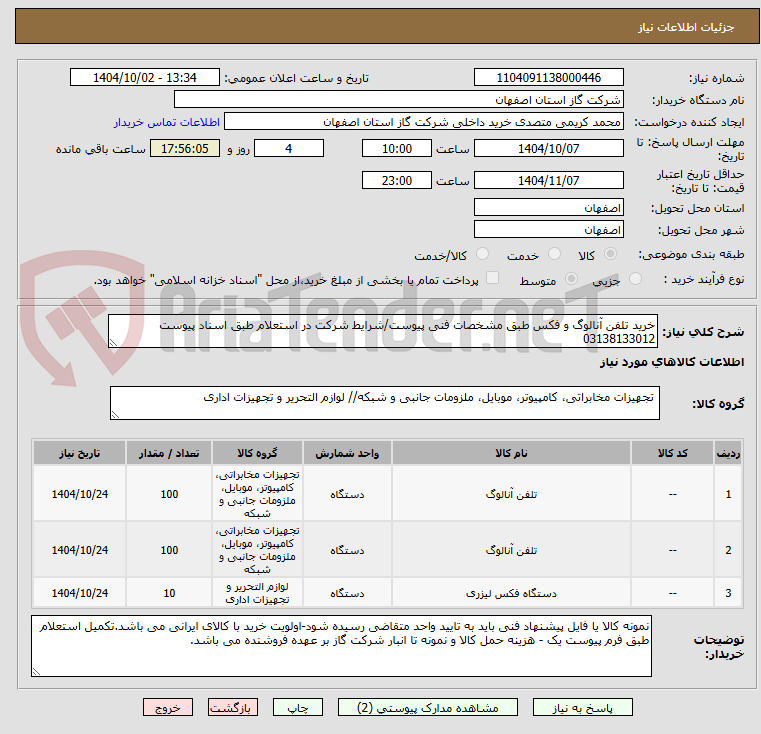Click the 'ردیف' column header
Viewport: 761px width, 734px height.
(728, 453)
